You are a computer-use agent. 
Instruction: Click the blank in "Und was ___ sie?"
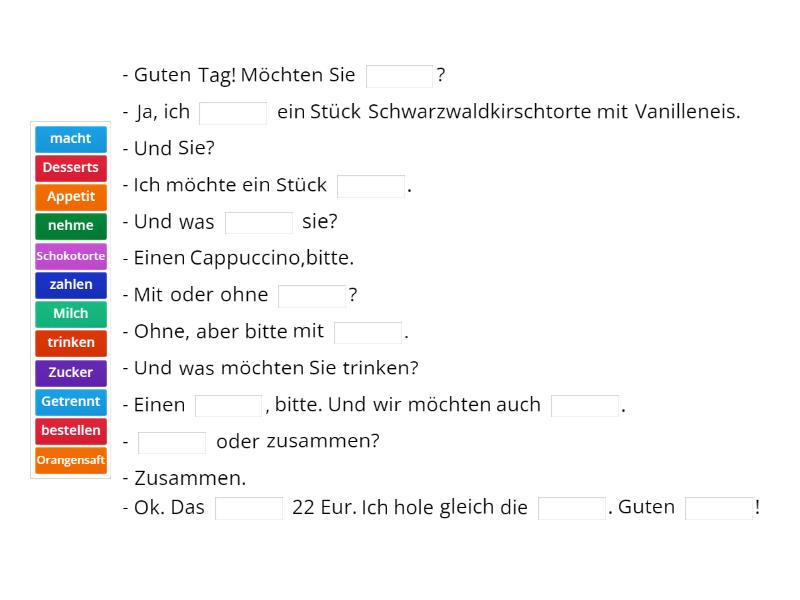(x=258, y=221)
